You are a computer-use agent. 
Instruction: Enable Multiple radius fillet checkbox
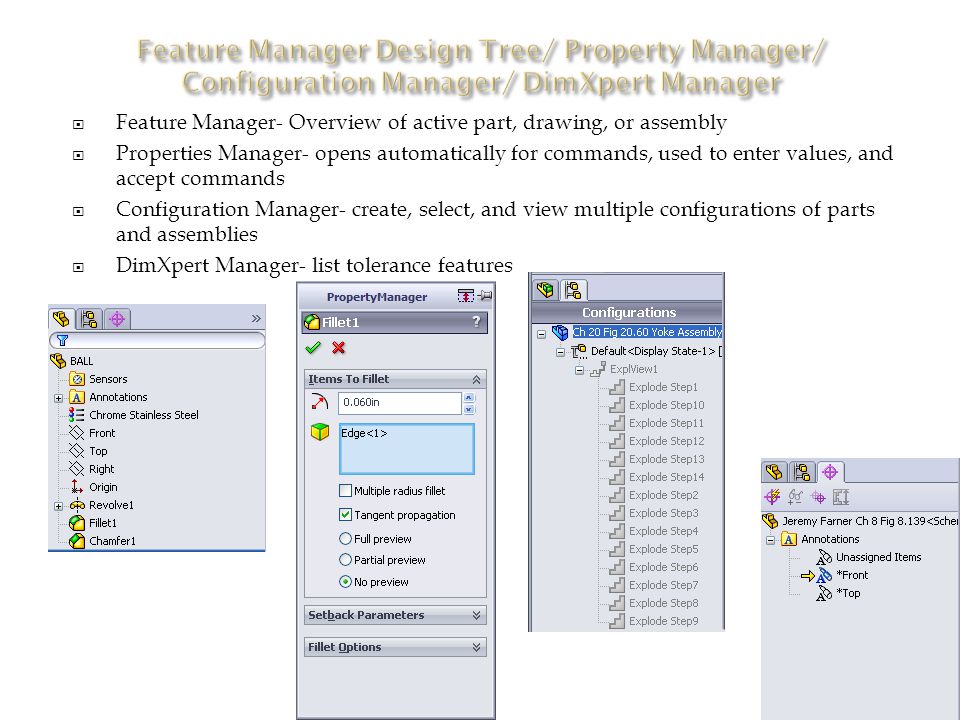coord(345,490)
